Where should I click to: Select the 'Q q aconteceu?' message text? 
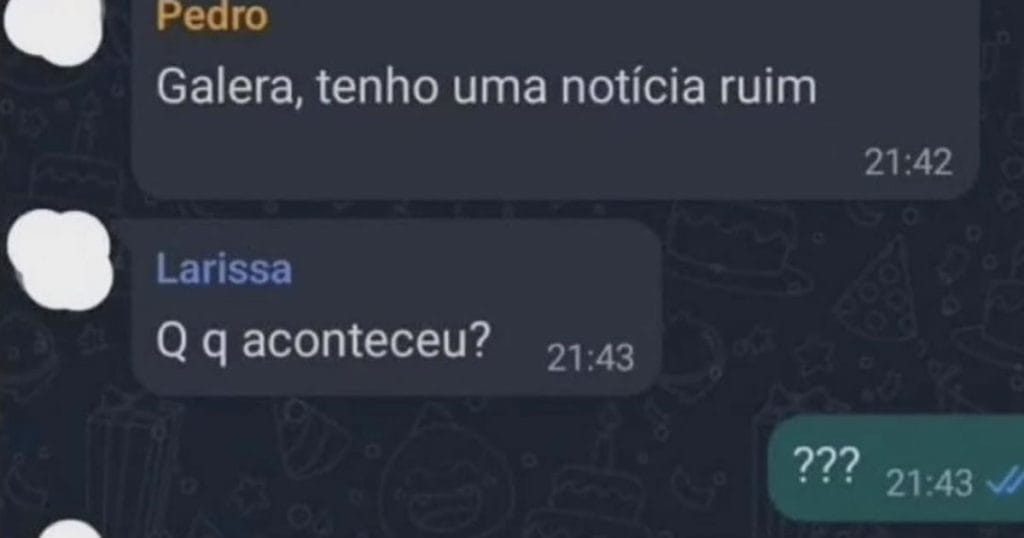coord(323,341)
